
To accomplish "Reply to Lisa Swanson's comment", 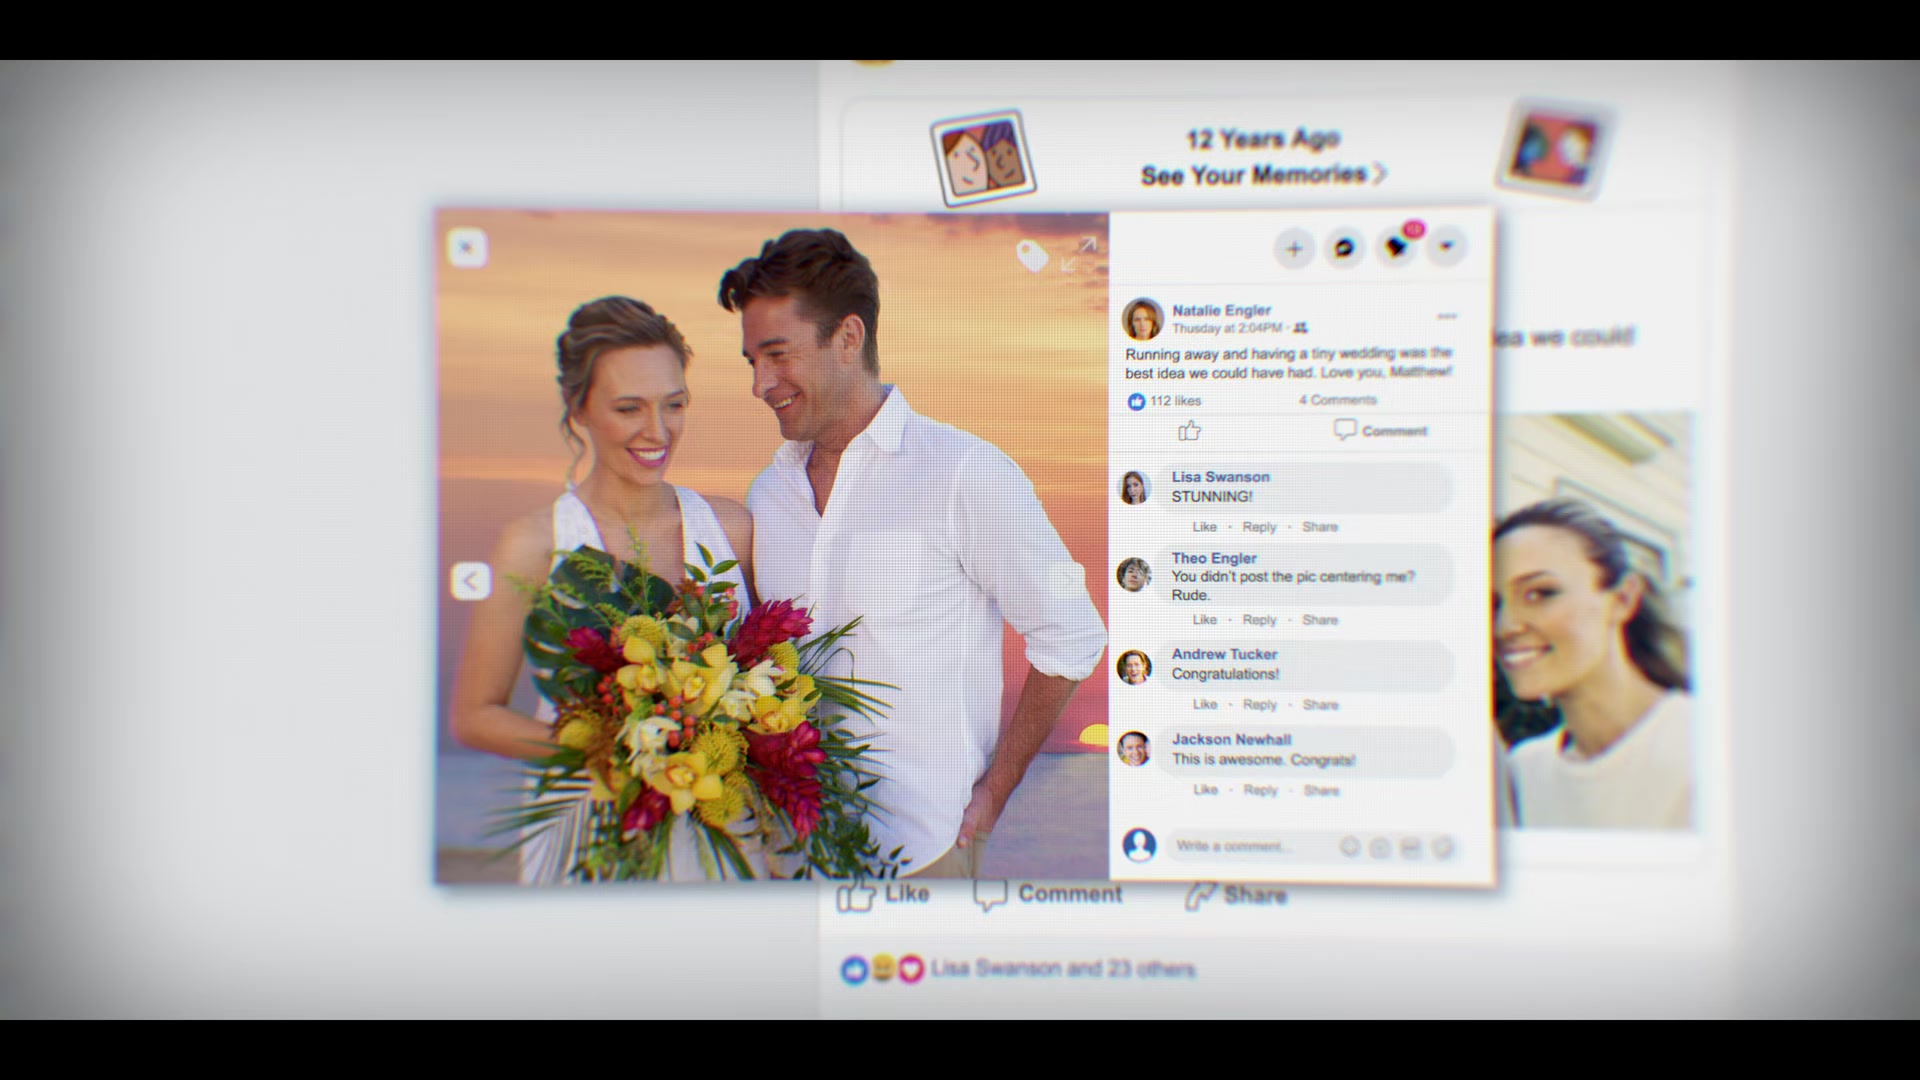I will click(1259, 527).
